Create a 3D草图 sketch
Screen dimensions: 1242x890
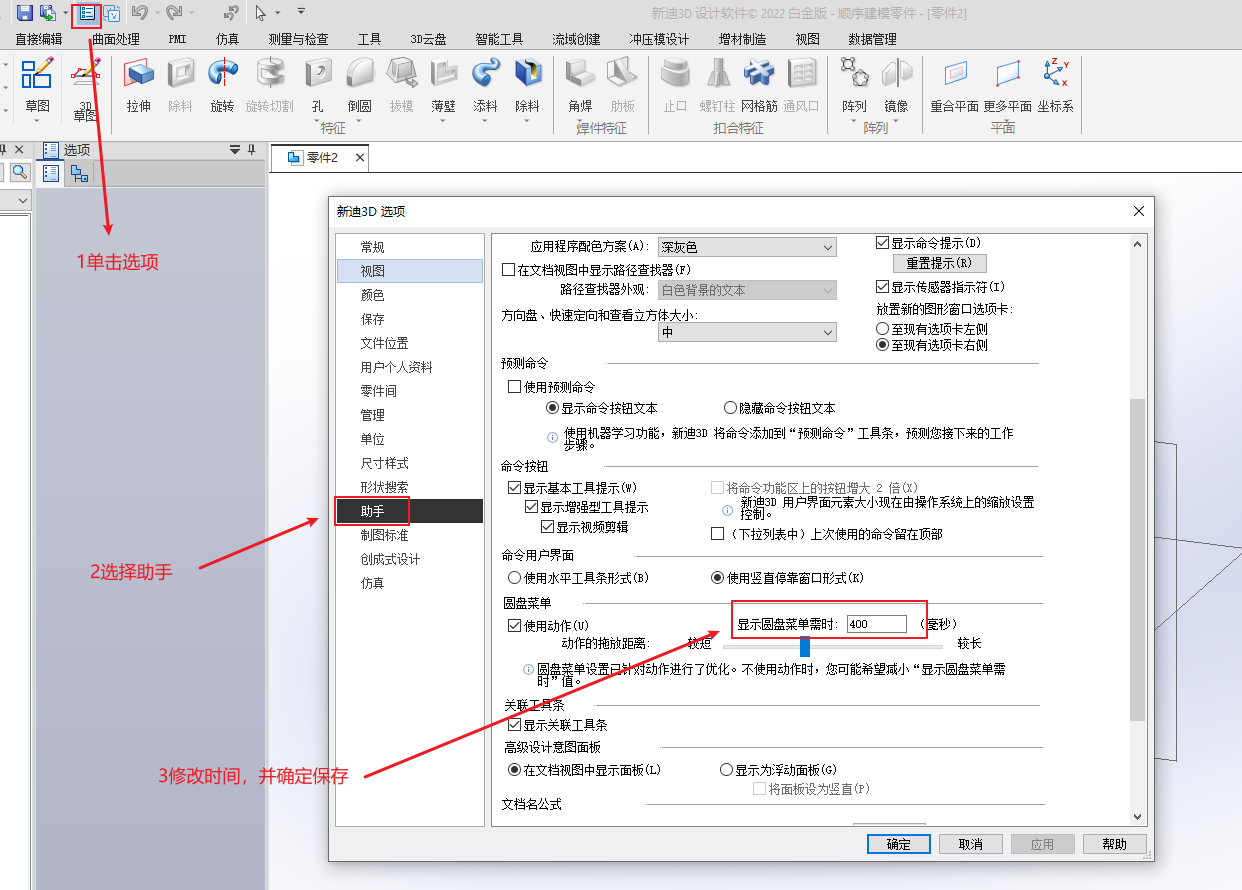86,88
